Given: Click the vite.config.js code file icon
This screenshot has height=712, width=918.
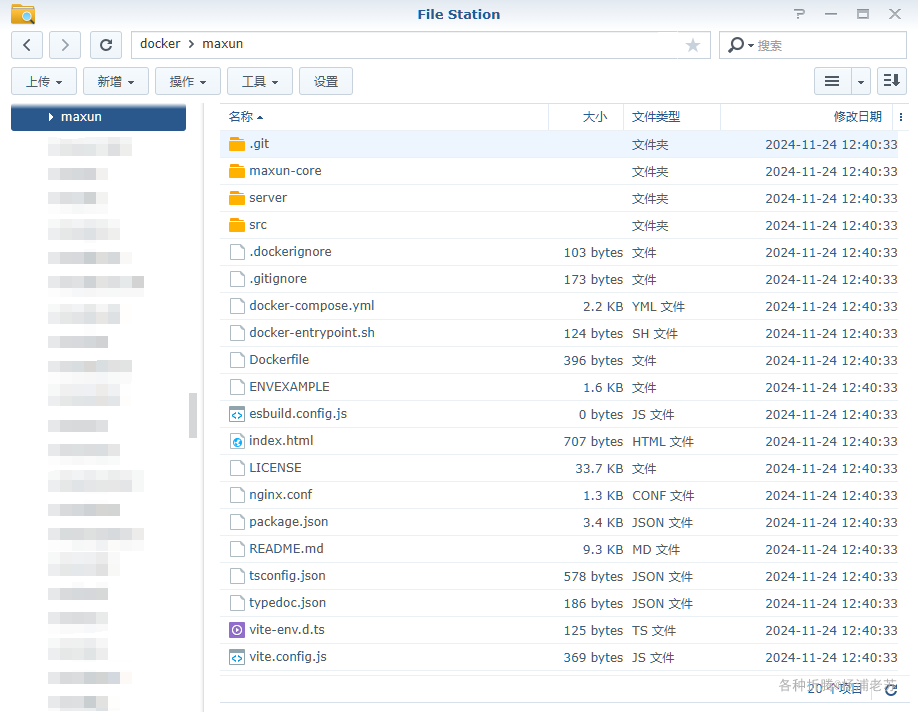Looking at the screenshot, I should coord(237,657).
